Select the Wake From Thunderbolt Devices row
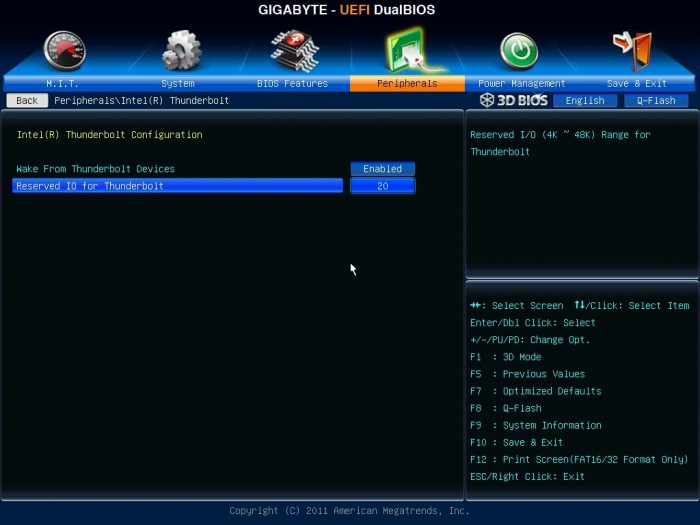 178,169
